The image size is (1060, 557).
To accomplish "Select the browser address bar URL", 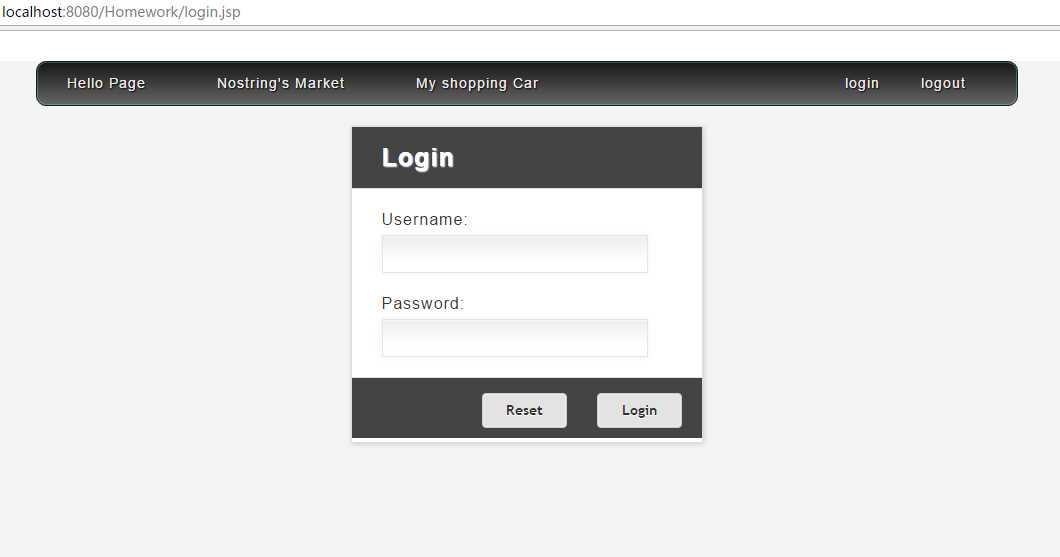I will coord(122,12).
